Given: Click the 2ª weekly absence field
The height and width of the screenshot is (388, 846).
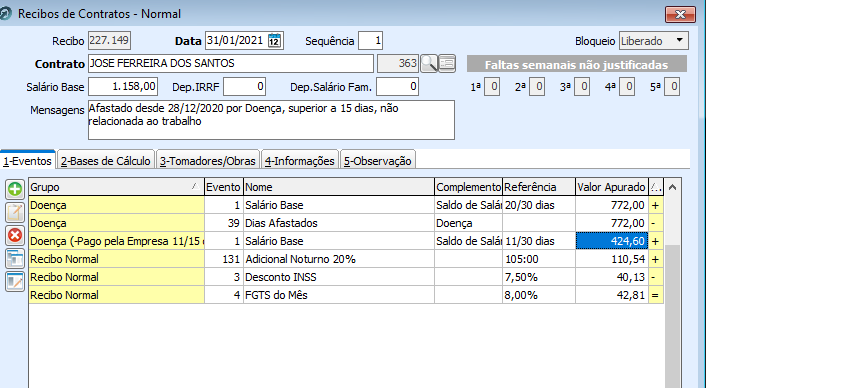Looking at the screenshot, I should point(537,87).
